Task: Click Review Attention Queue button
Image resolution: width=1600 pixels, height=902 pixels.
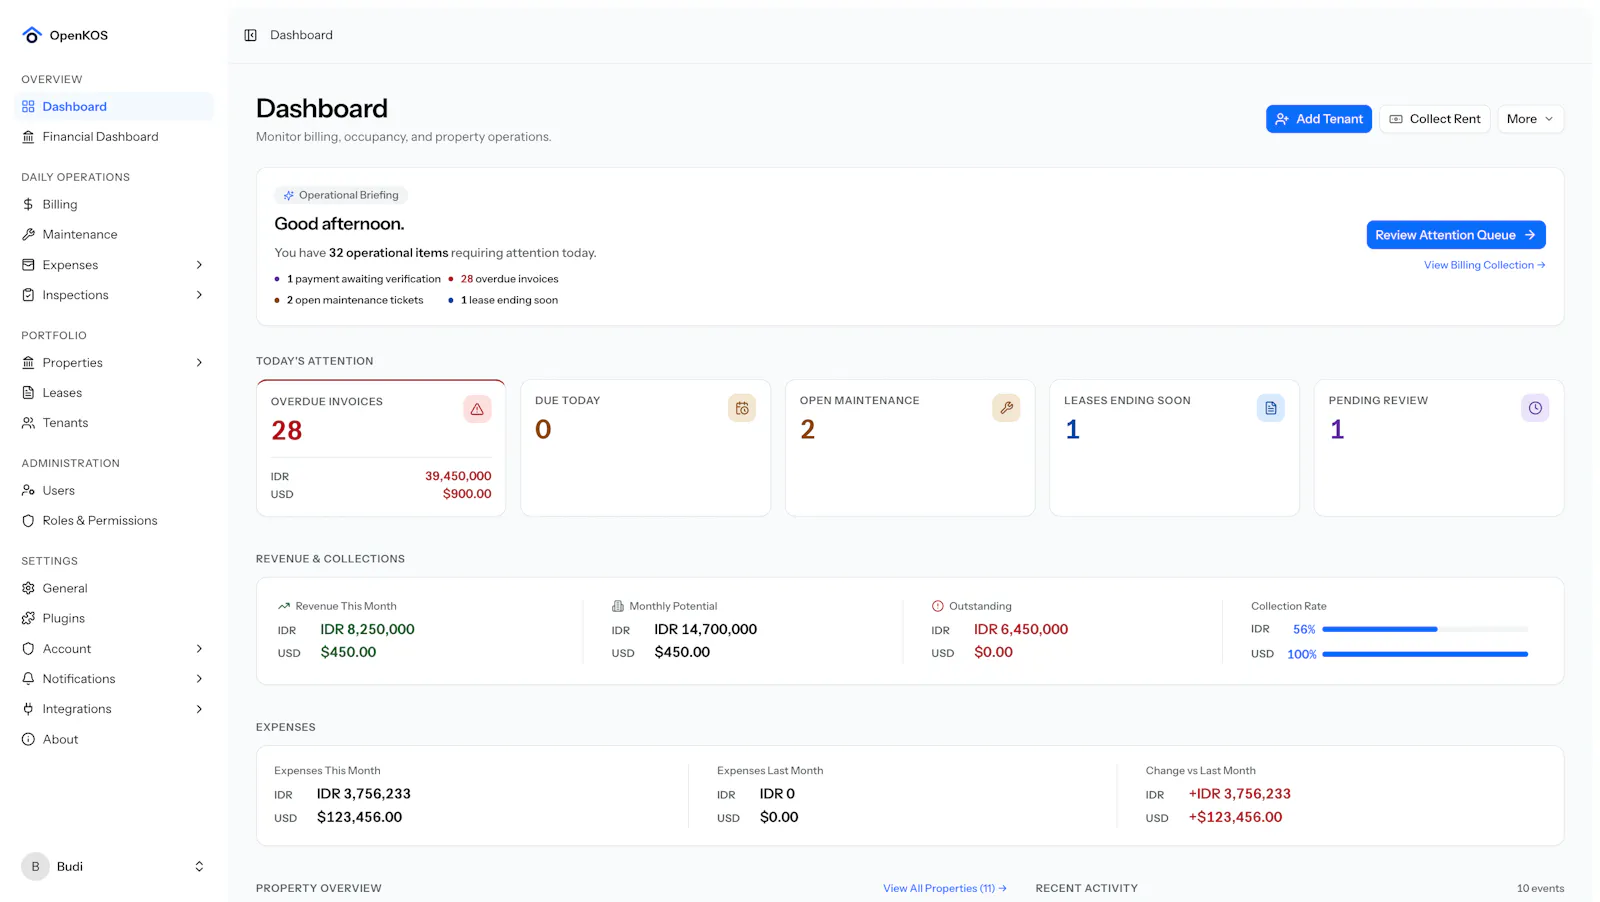Action: point(1456,235)
